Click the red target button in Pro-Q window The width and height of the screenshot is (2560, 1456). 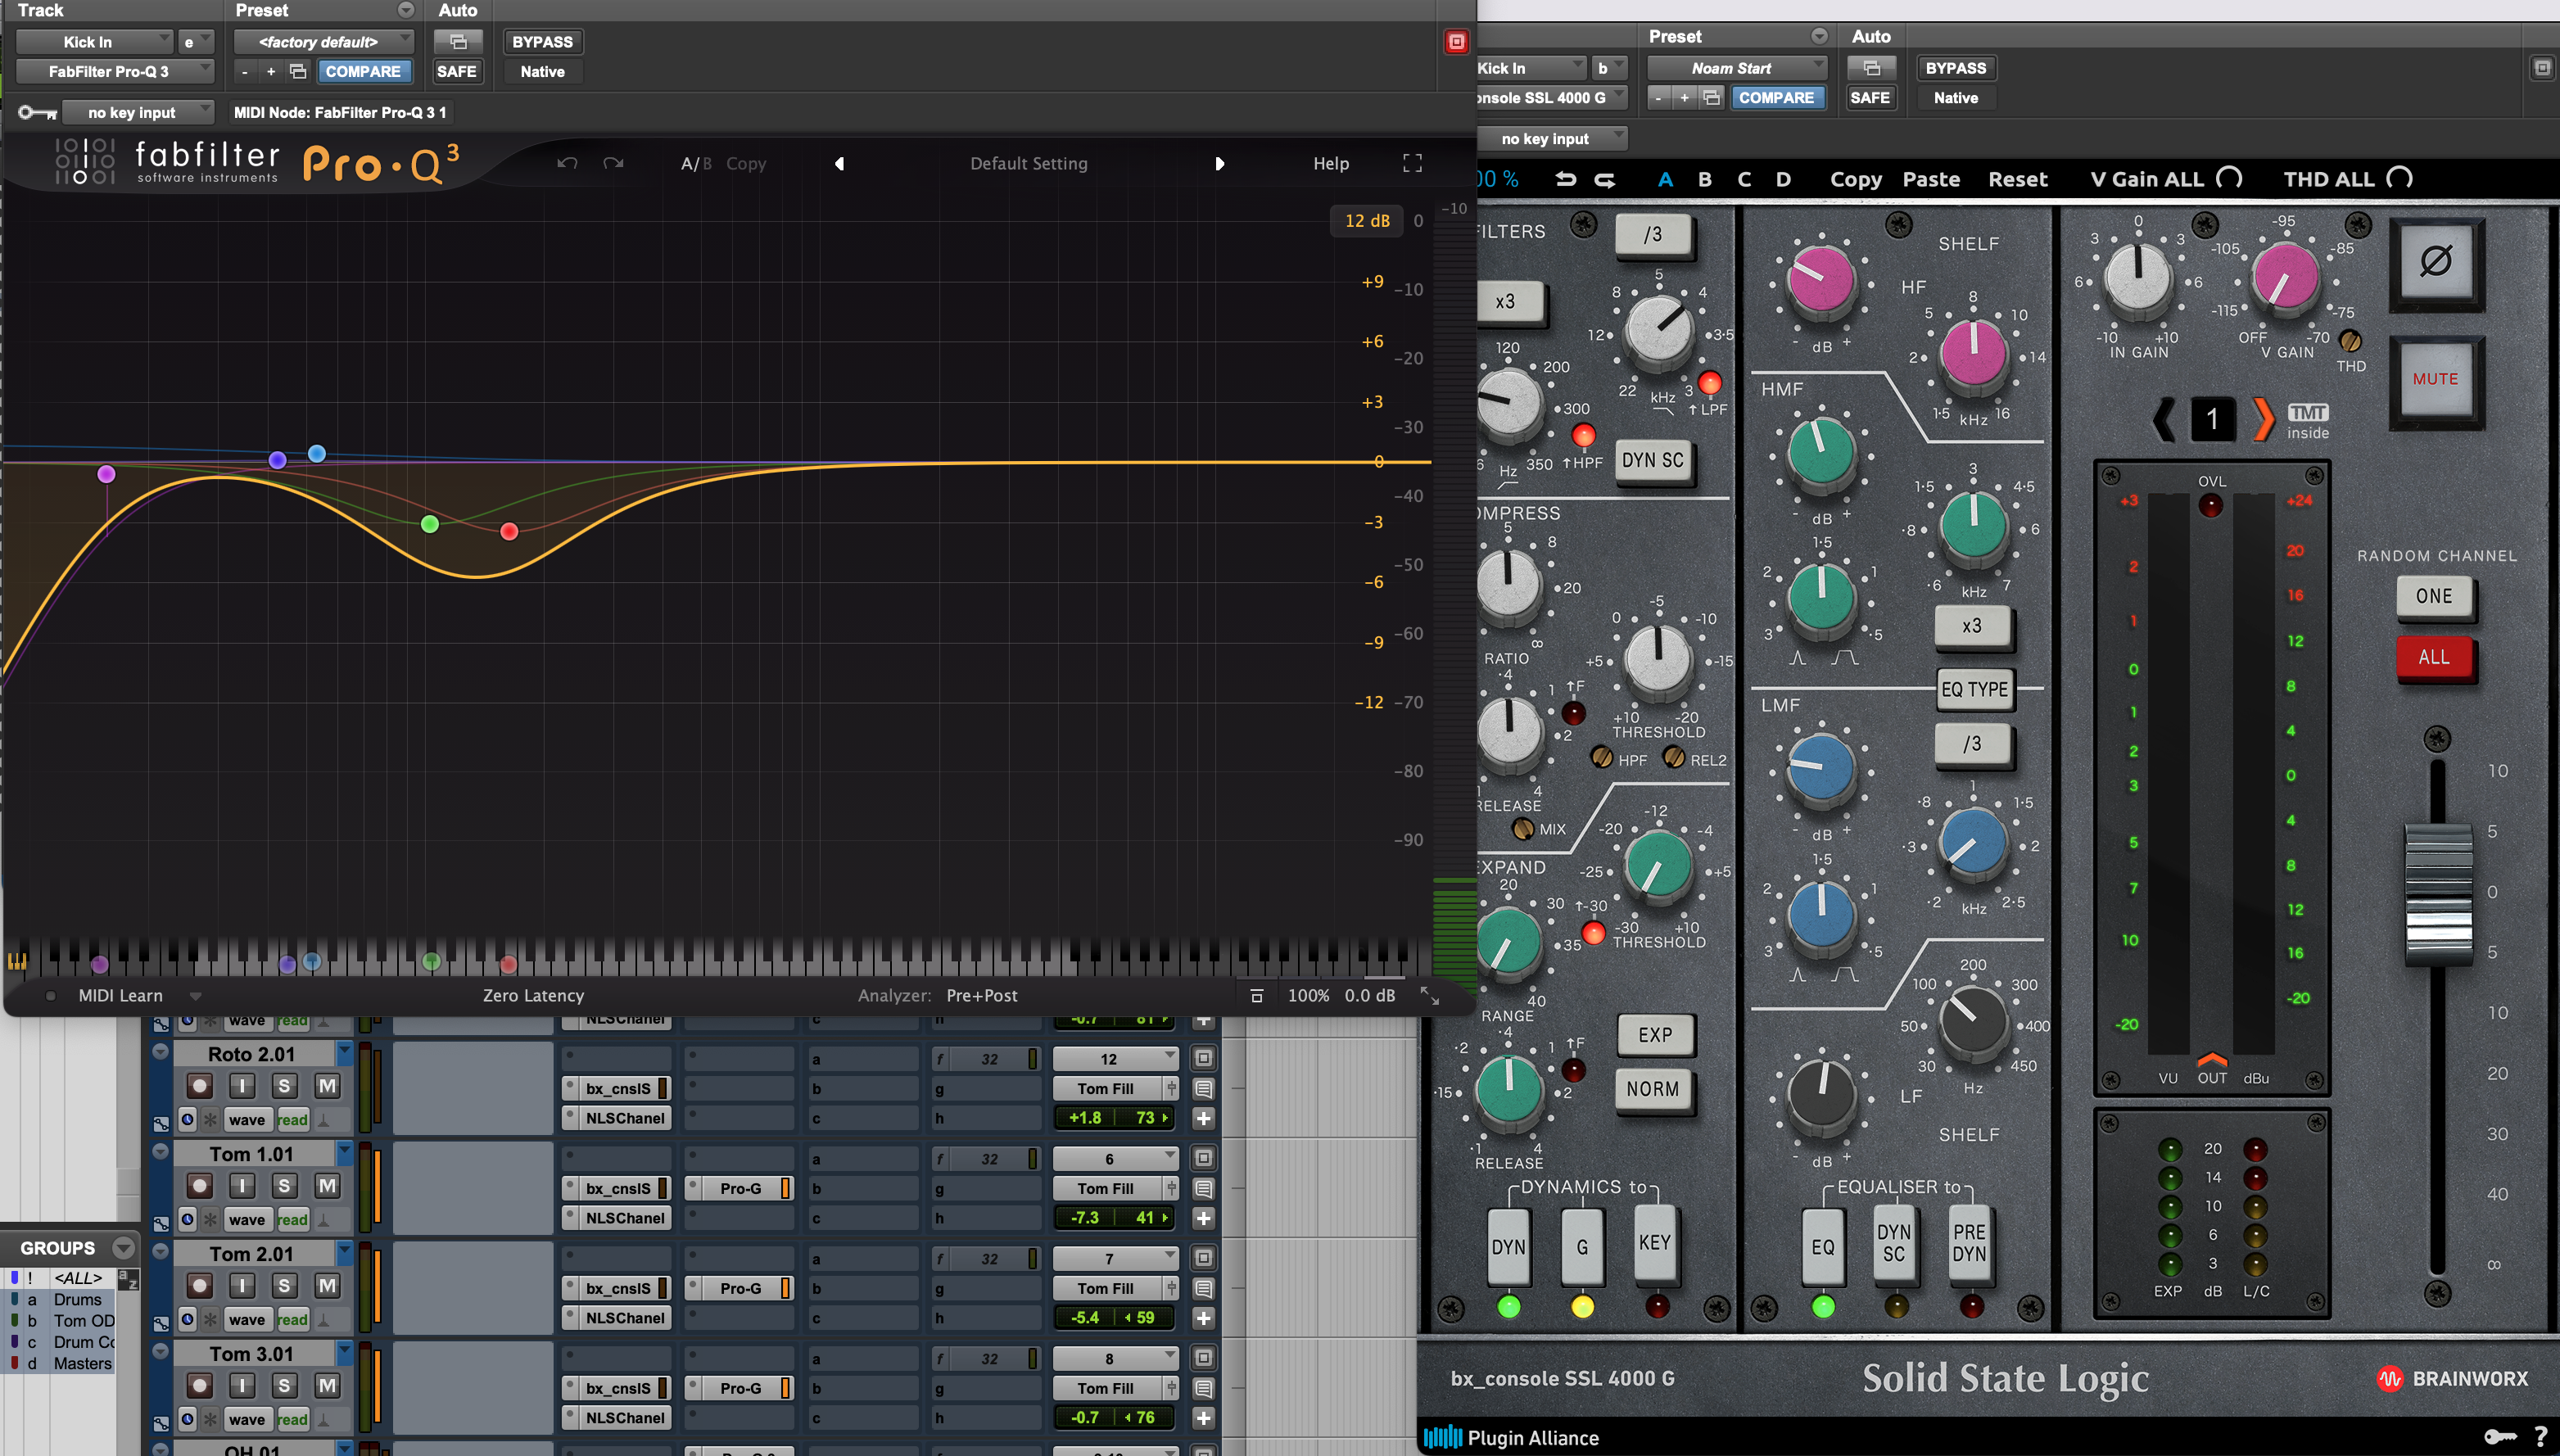coord(1456,42)
